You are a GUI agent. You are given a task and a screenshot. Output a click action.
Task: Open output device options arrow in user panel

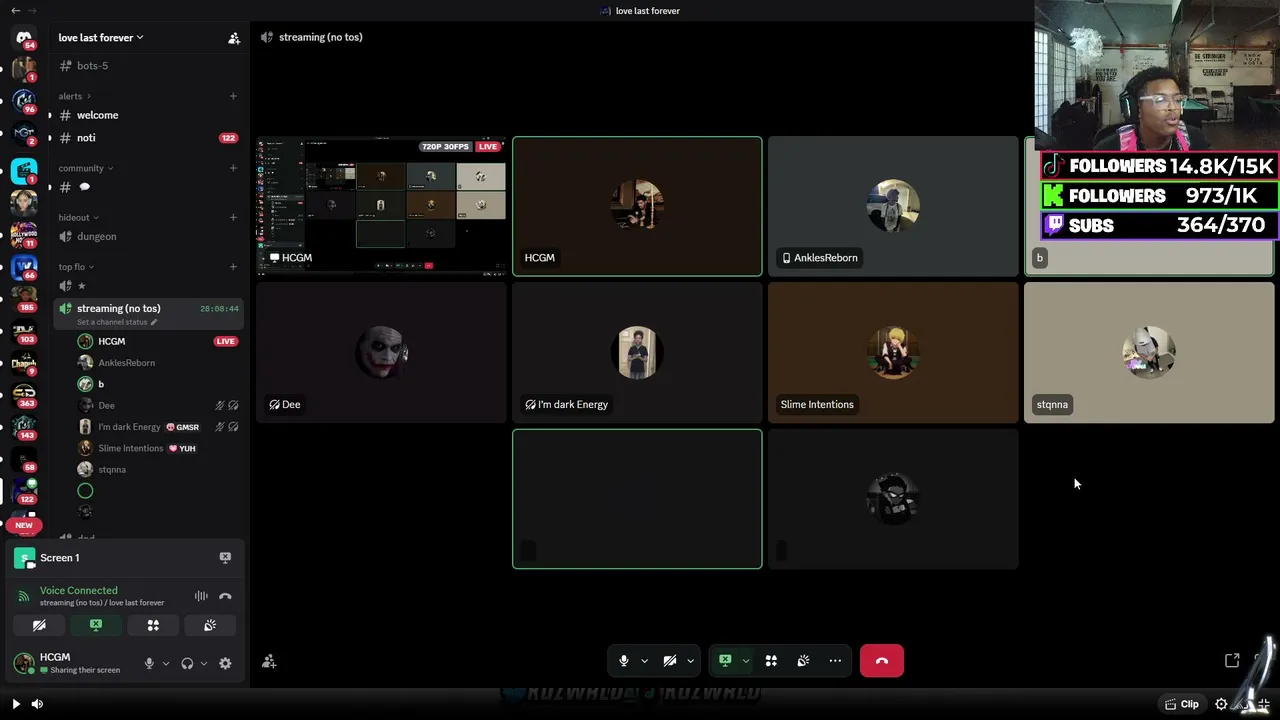(x=204, y=663)
